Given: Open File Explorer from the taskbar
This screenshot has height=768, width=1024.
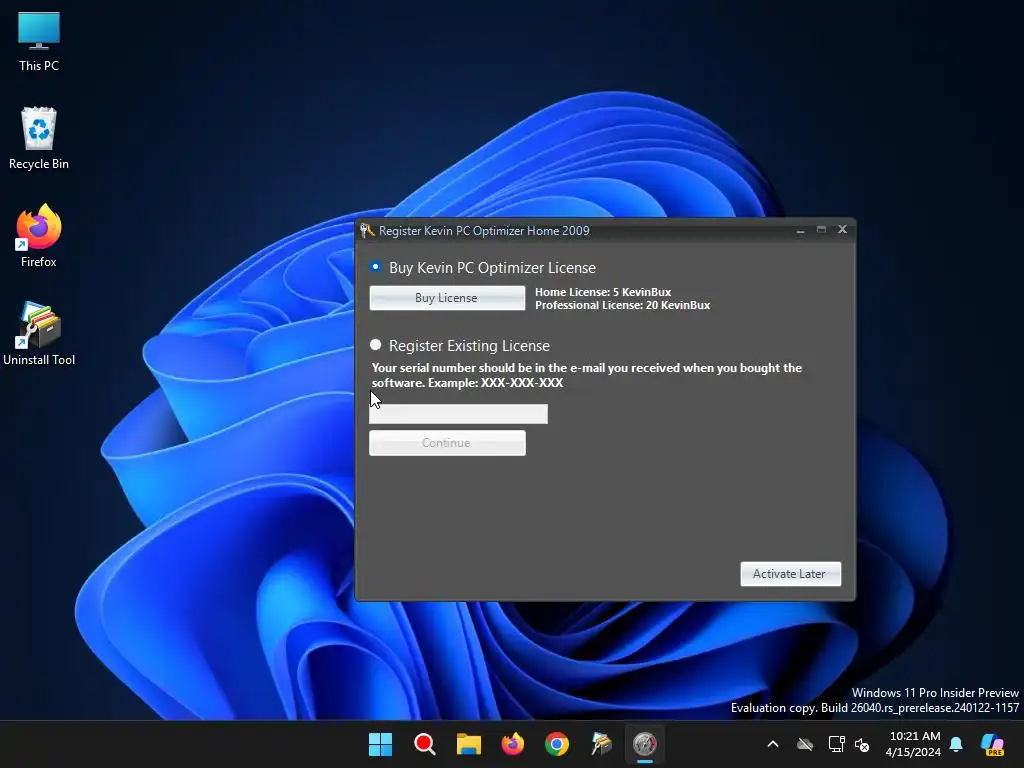Looking at the screenshot, I should click(468, 744).
